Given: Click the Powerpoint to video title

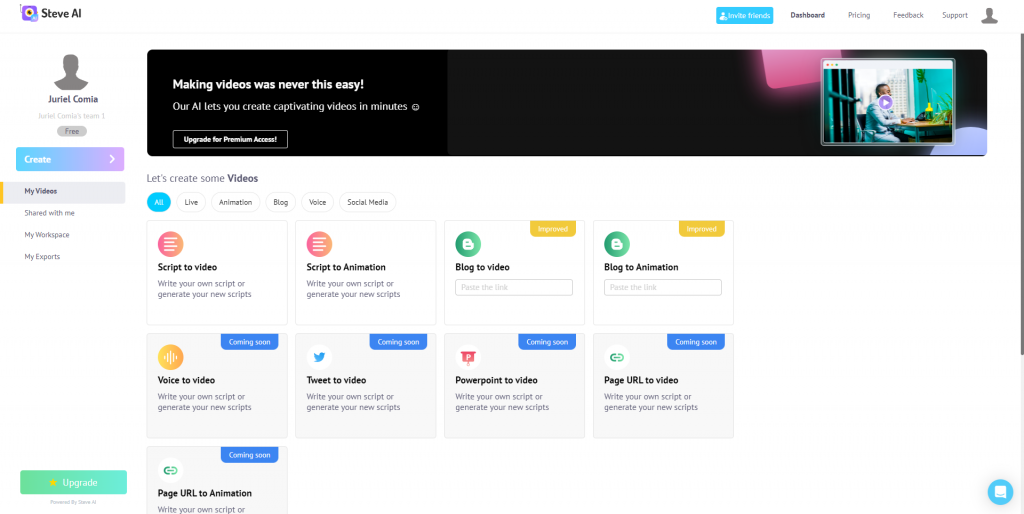Looking at the screenshot, I should [x=496, y=380].
